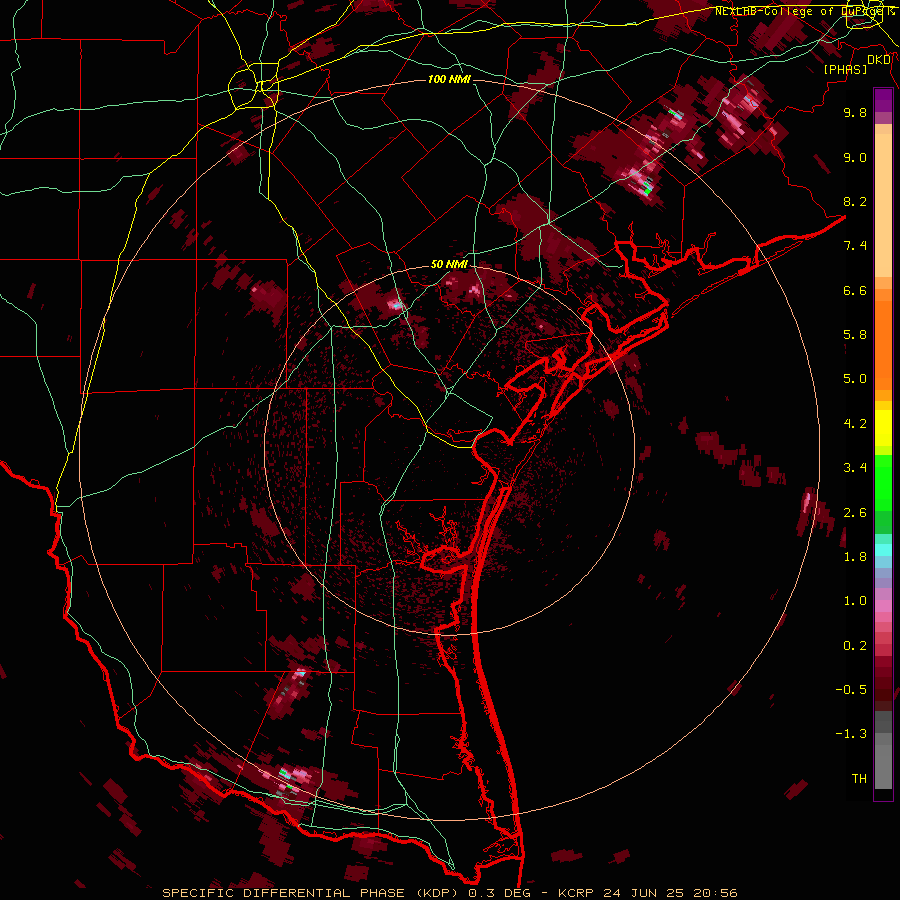
Task: Click the -1.3 scale value
Action: 851,734
